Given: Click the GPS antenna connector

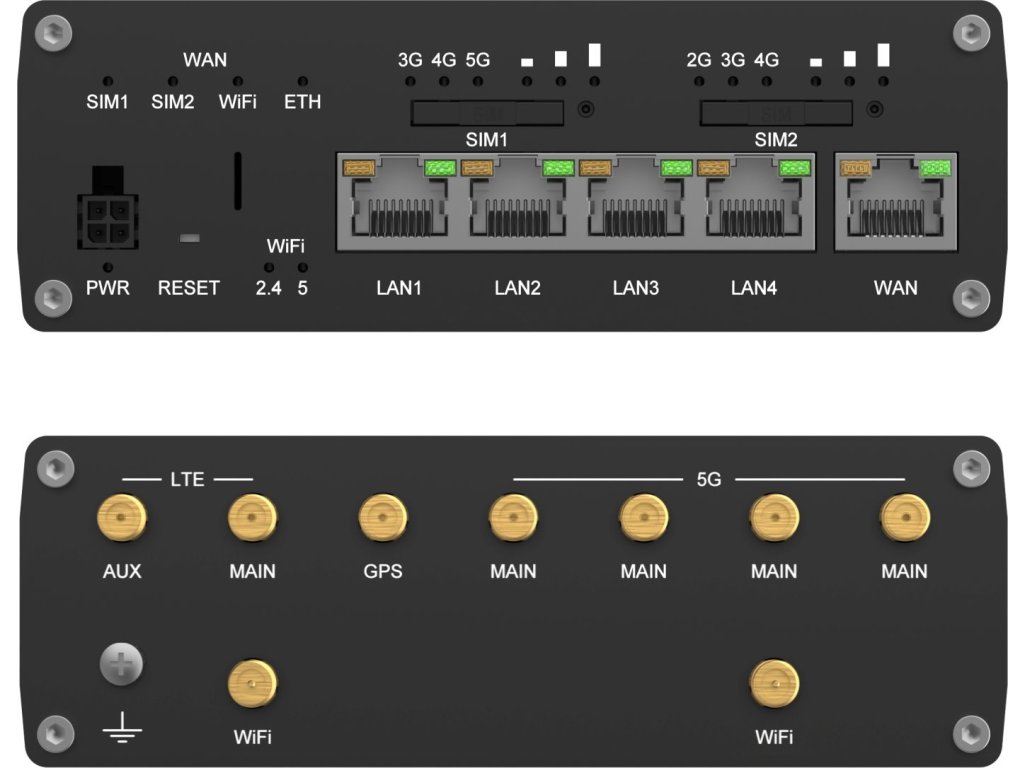Looking at the screenshot, I should (382, 521).
